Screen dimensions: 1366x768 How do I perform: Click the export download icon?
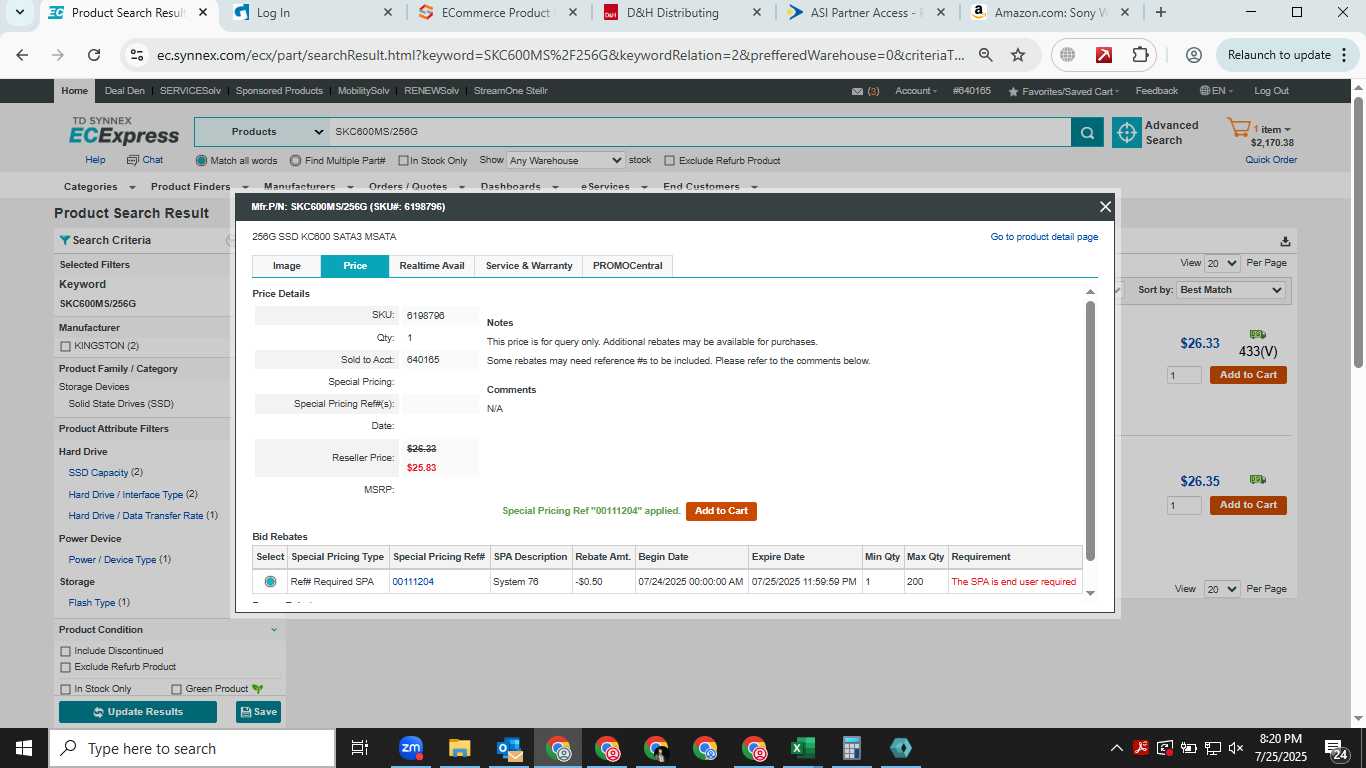click(x=1285, y=241)
